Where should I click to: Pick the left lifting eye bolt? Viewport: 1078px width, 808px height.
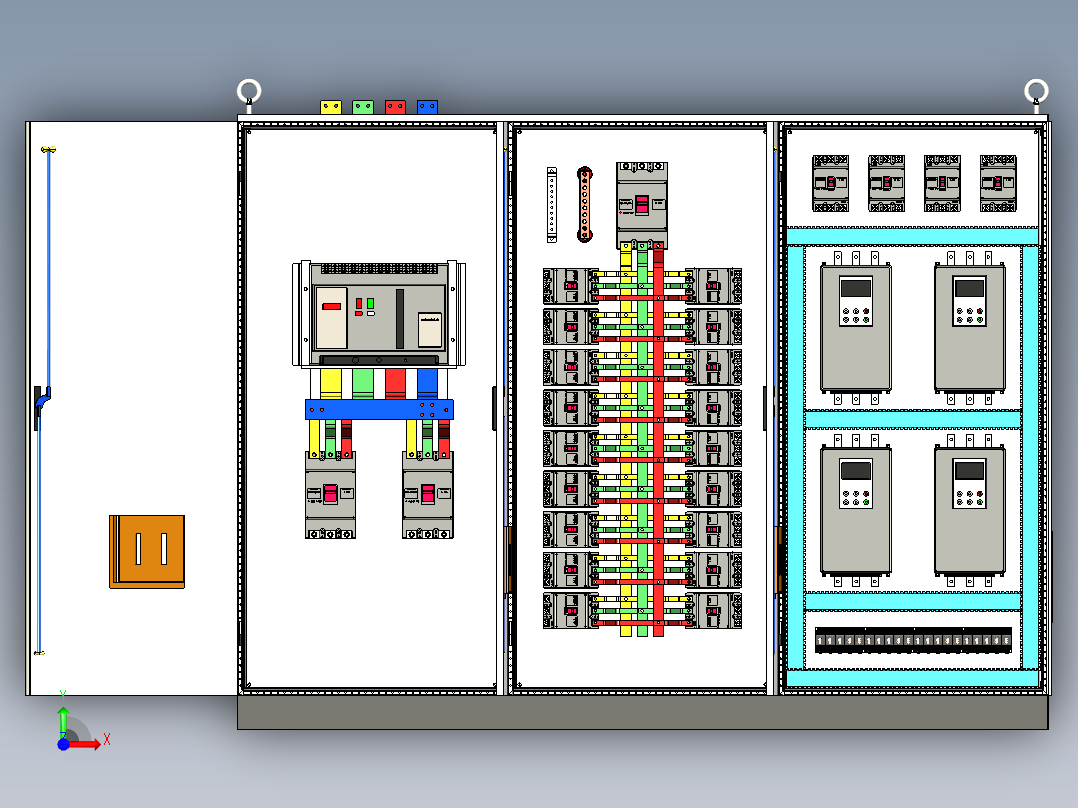coord(249,94)
